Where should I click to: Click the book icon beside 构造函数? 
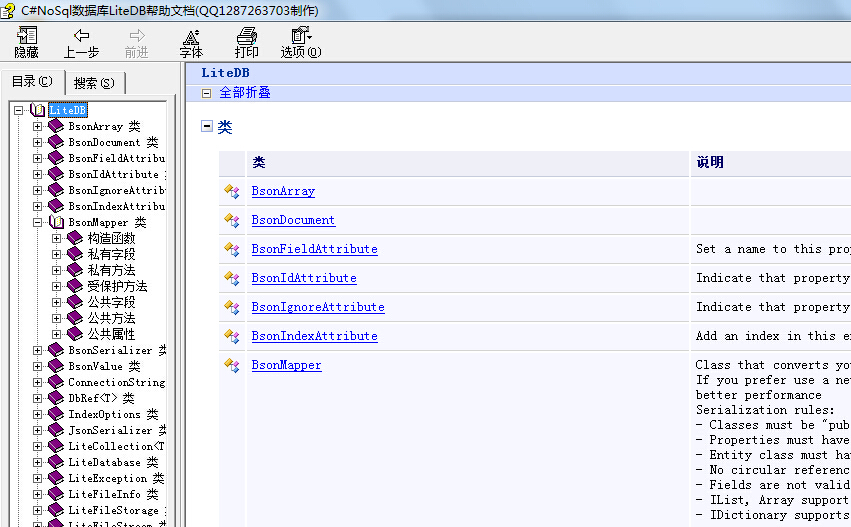coord(75,238)
